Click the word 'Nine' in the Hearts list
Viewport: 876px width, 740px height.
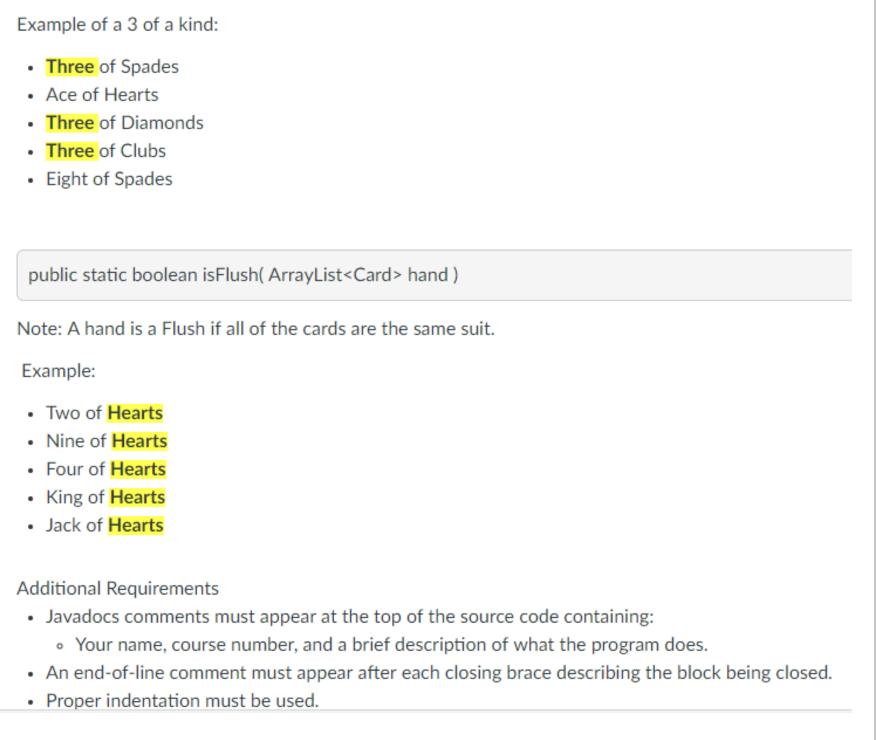click(65, 441)
